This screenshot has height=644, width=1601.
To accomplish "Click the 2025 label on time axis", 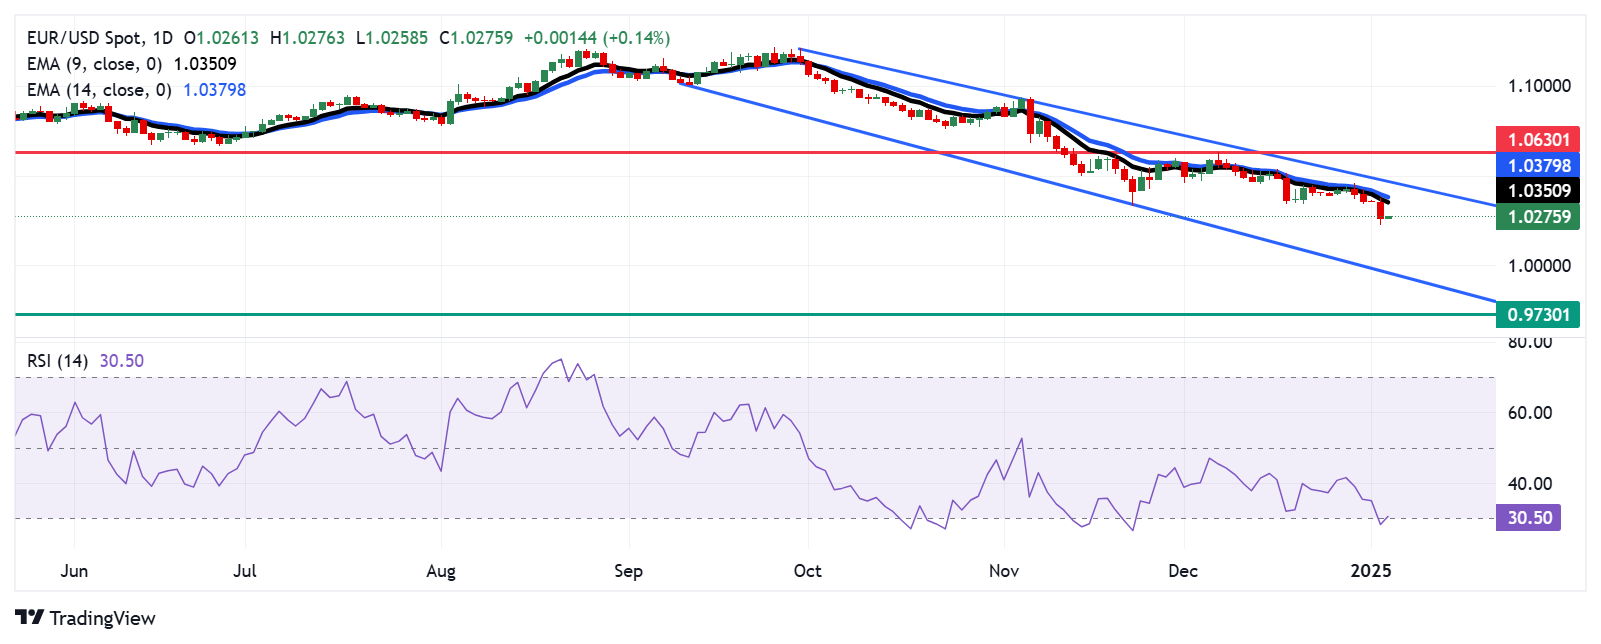I will point(1370,571).
